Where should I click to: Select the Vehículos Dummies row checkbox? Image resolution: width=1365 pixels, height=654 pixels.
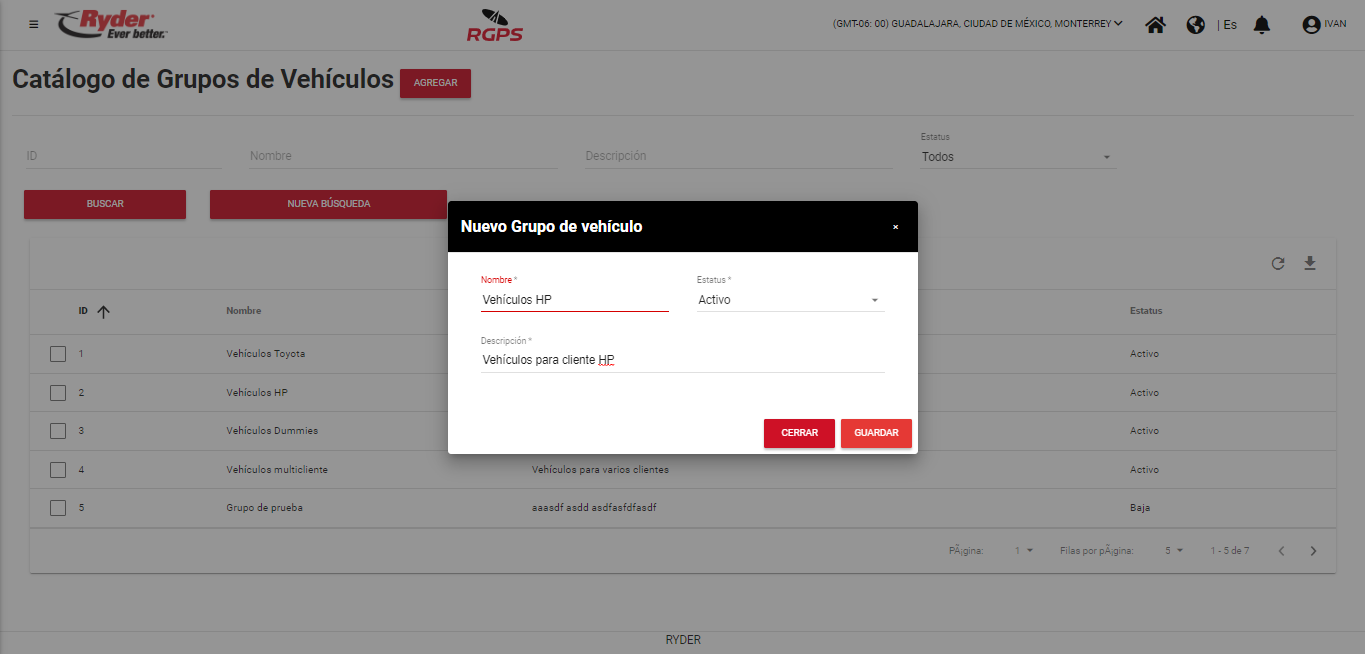[x=58, y=431]
